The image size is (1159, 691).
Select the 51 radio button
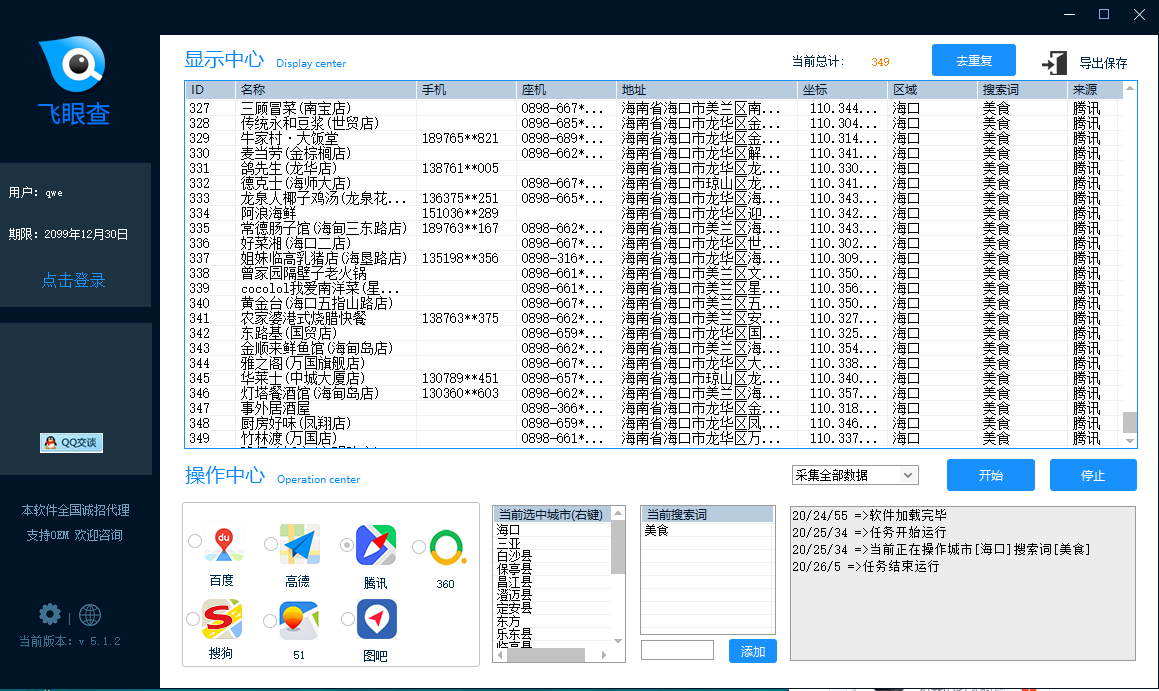[x=270, y=621]
